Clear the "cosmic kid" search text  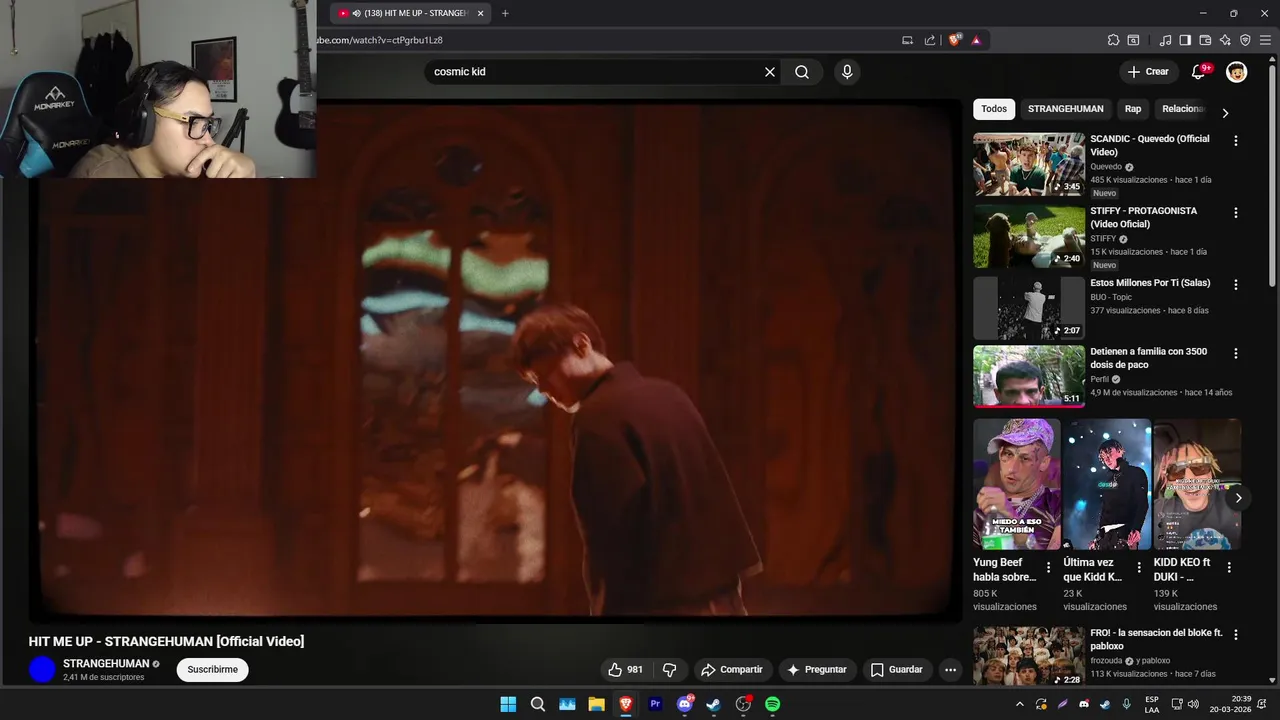click(770, 72)
